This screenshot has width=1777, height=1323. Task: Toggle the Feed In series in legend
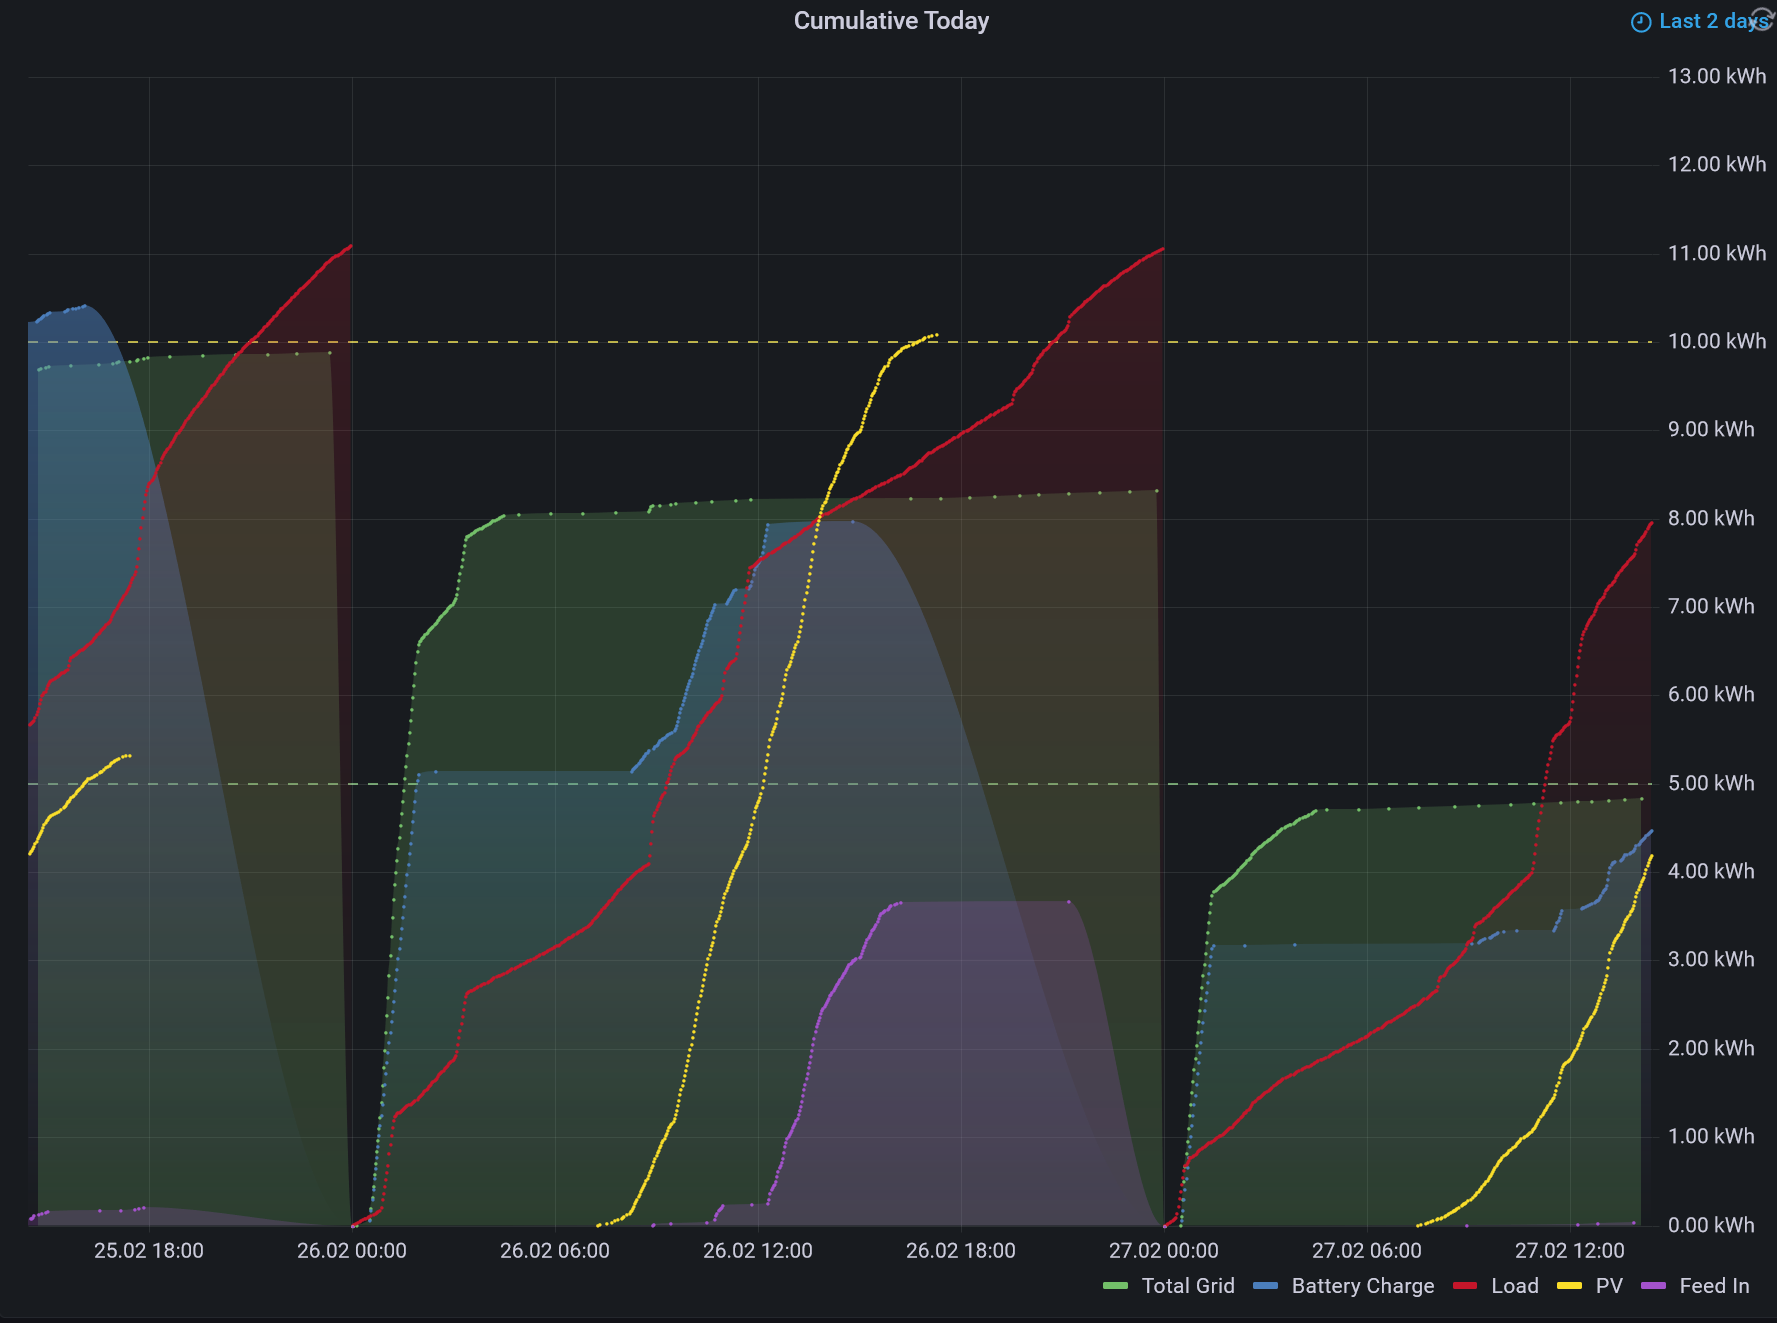[x=1714, y=1286]
